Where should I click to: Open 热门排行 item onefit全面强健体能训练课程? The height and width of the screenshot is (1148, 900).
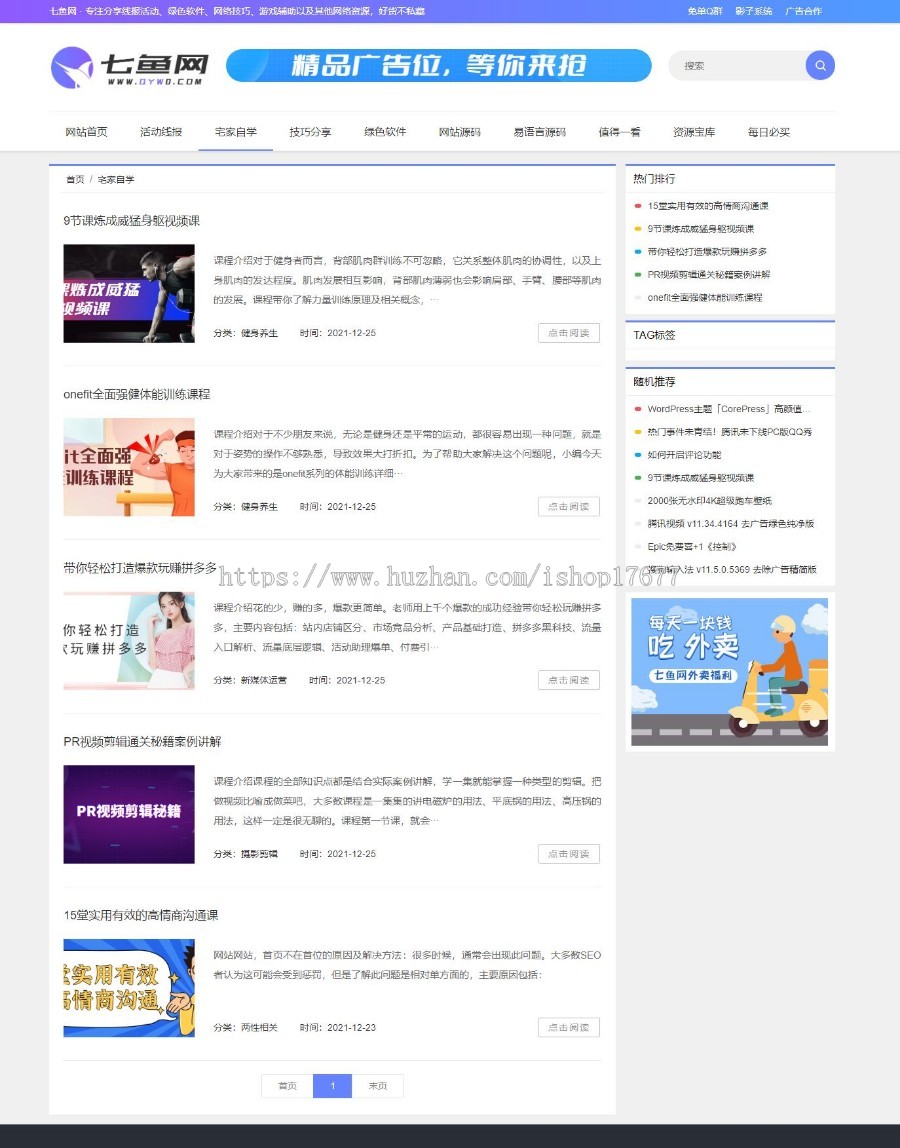[704, 297]
